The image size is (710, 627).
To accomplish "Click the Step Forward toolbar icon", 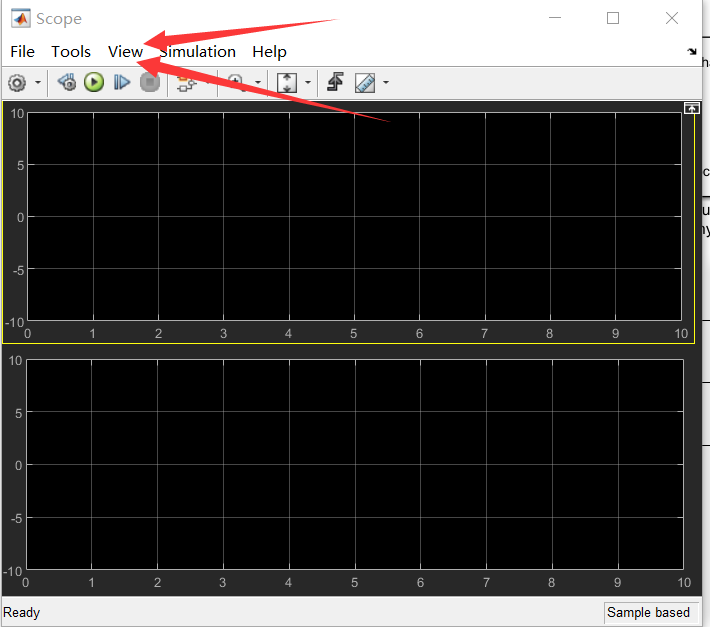I will [x=121, y=82].
